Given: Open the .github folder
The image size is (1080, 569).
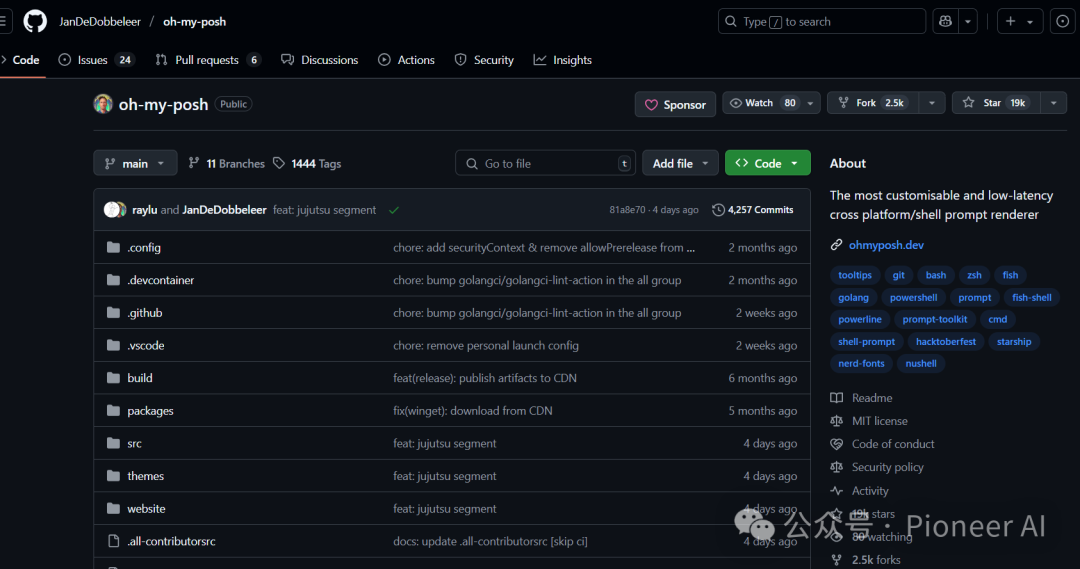Looking at the screenshot, I should [x=145, y=313].
